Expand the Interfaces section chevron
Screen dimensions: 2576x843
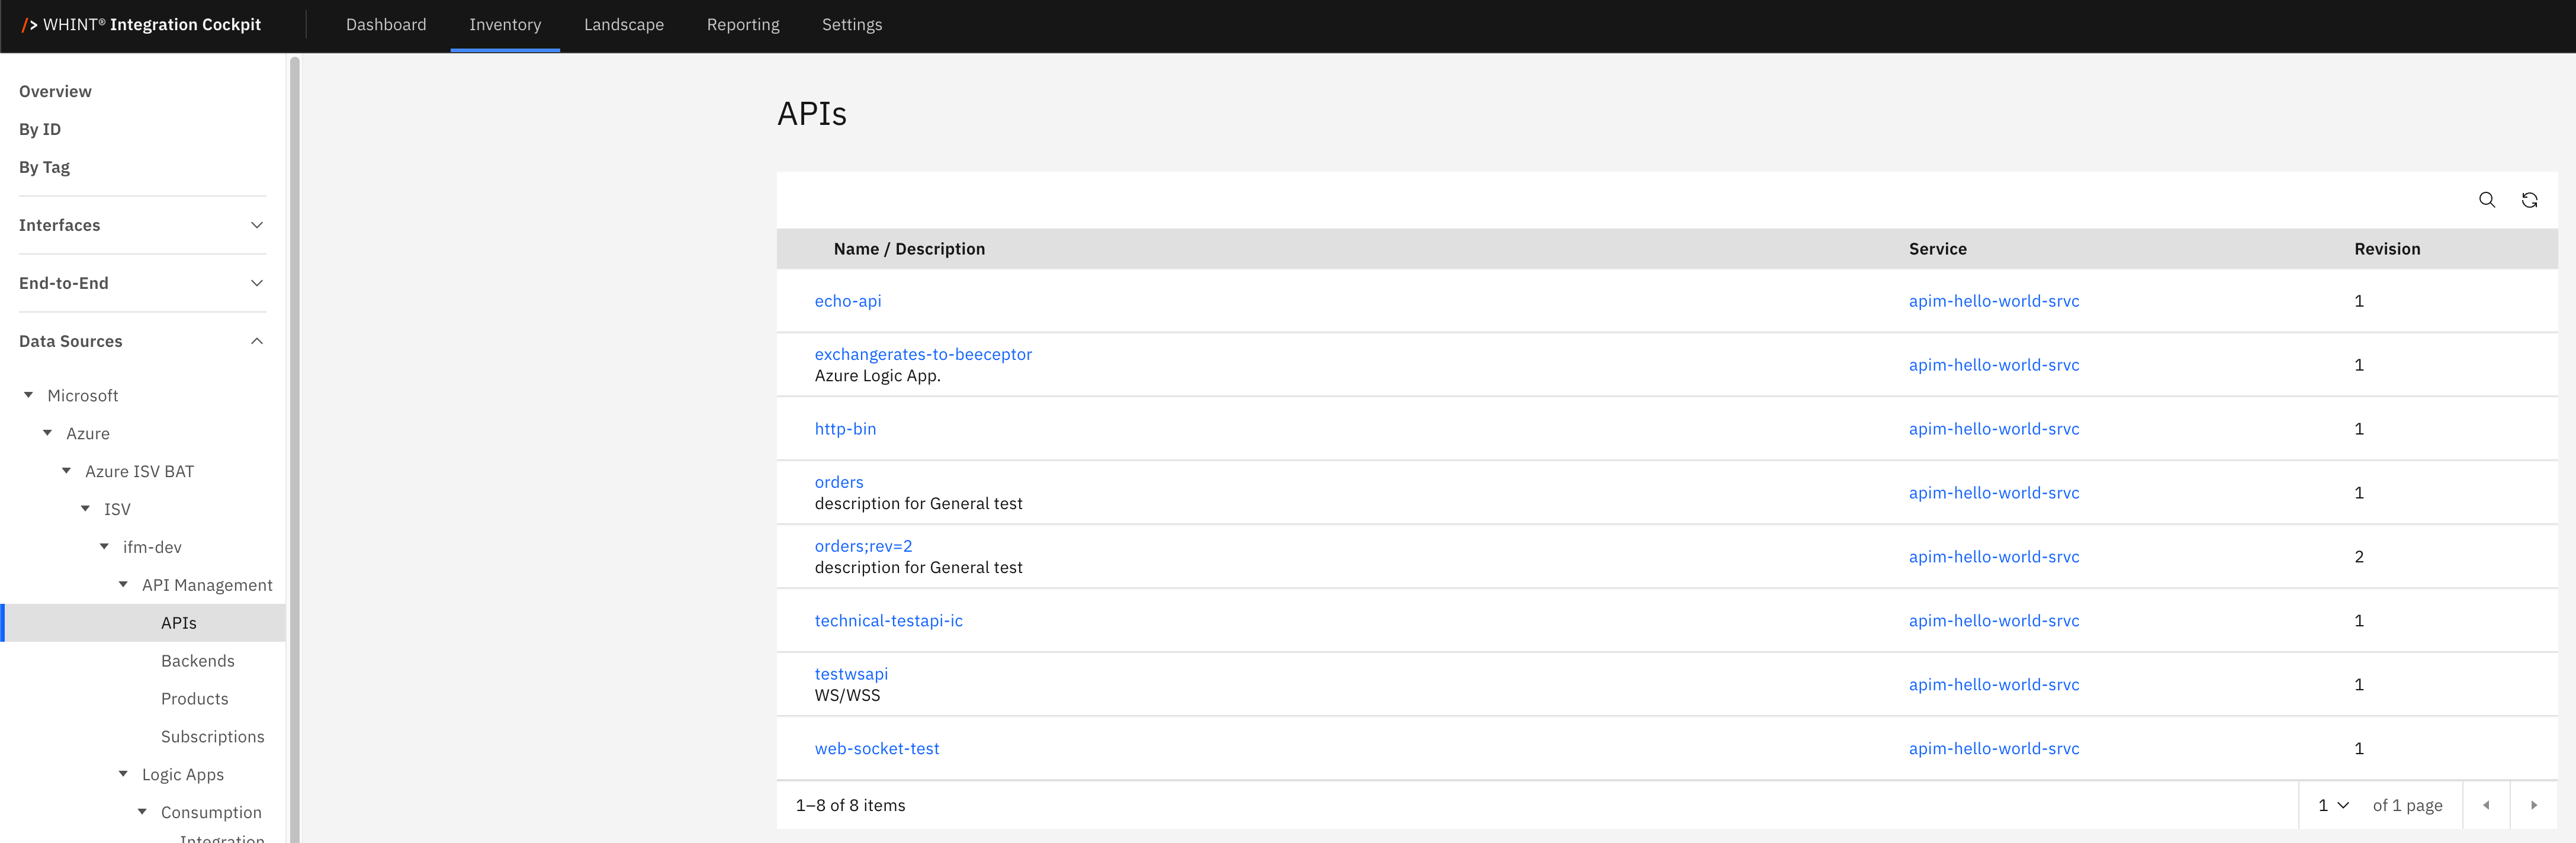[x=257, y=225]
